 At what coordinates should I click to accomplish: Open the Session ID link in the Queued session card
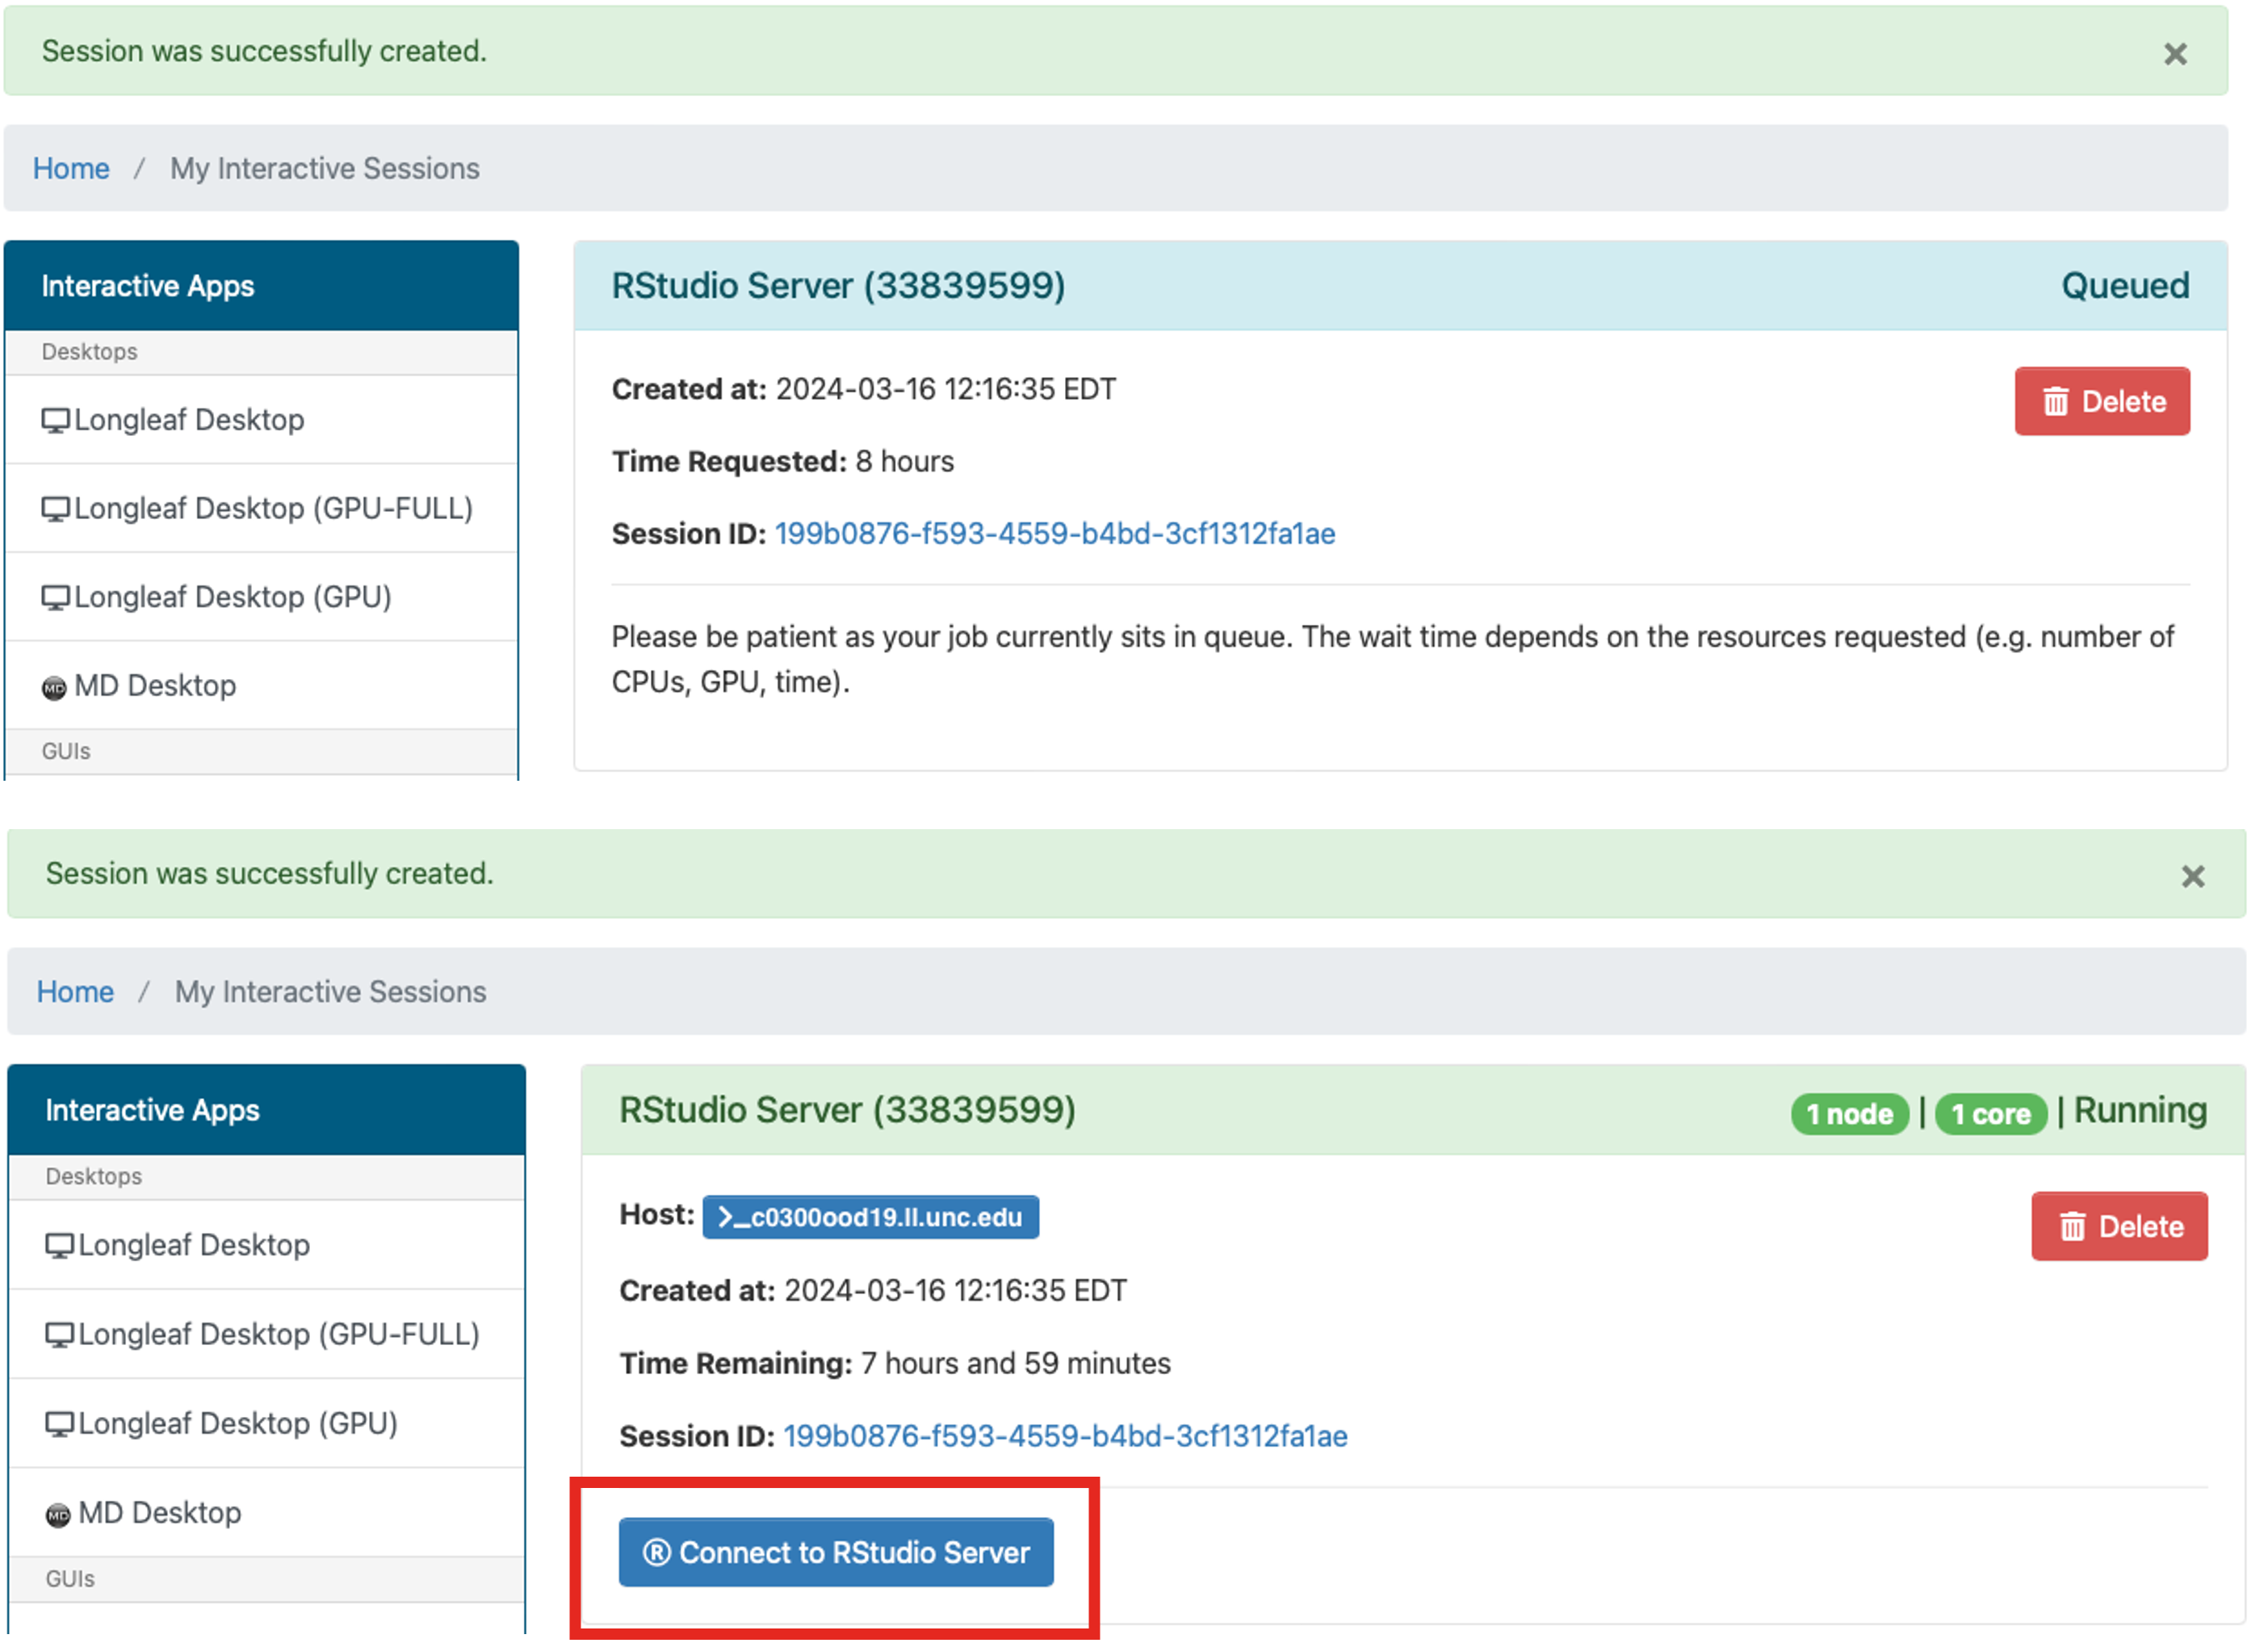coord(1056,534)
